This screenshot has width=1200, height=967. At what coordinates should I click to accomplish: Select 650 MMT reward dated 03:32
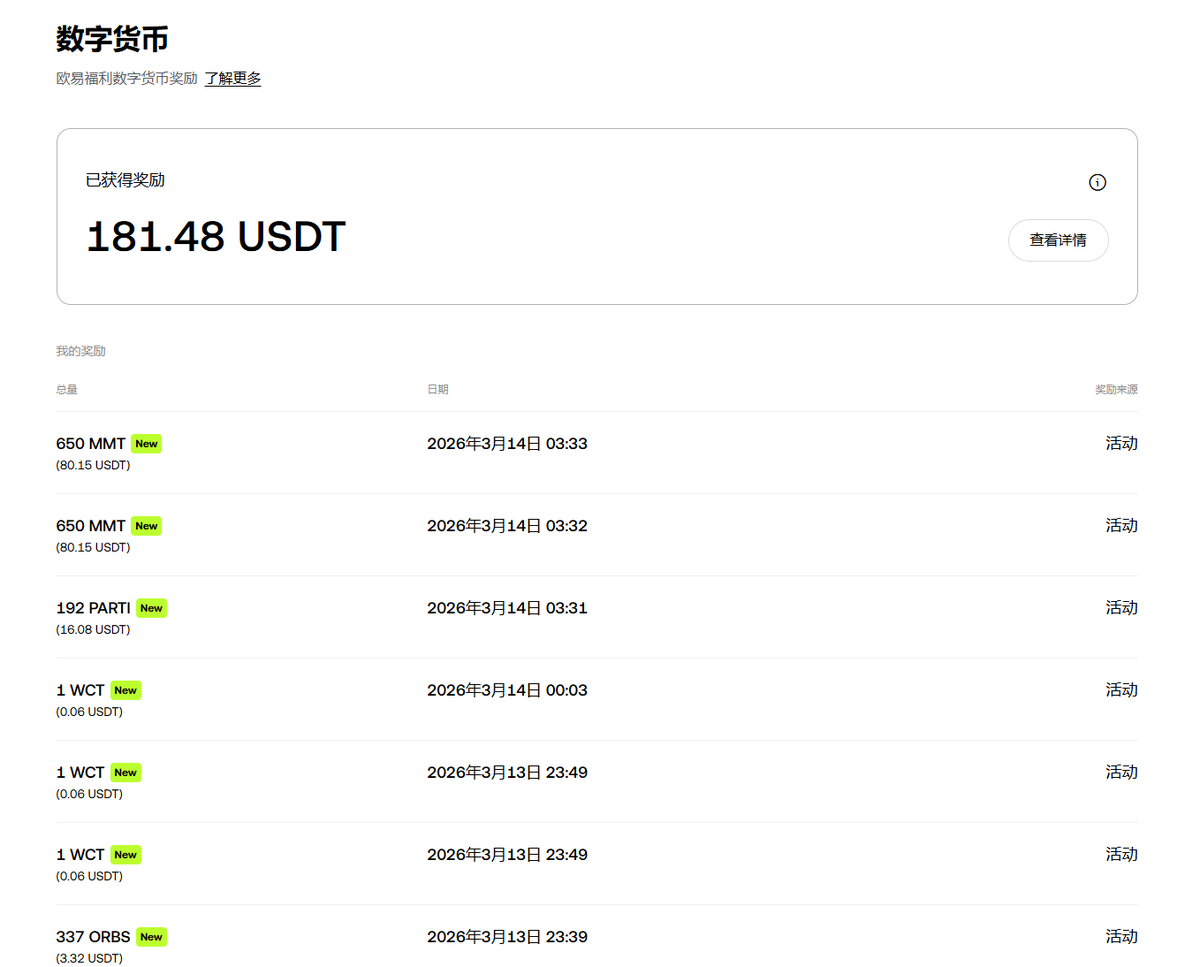91,525
